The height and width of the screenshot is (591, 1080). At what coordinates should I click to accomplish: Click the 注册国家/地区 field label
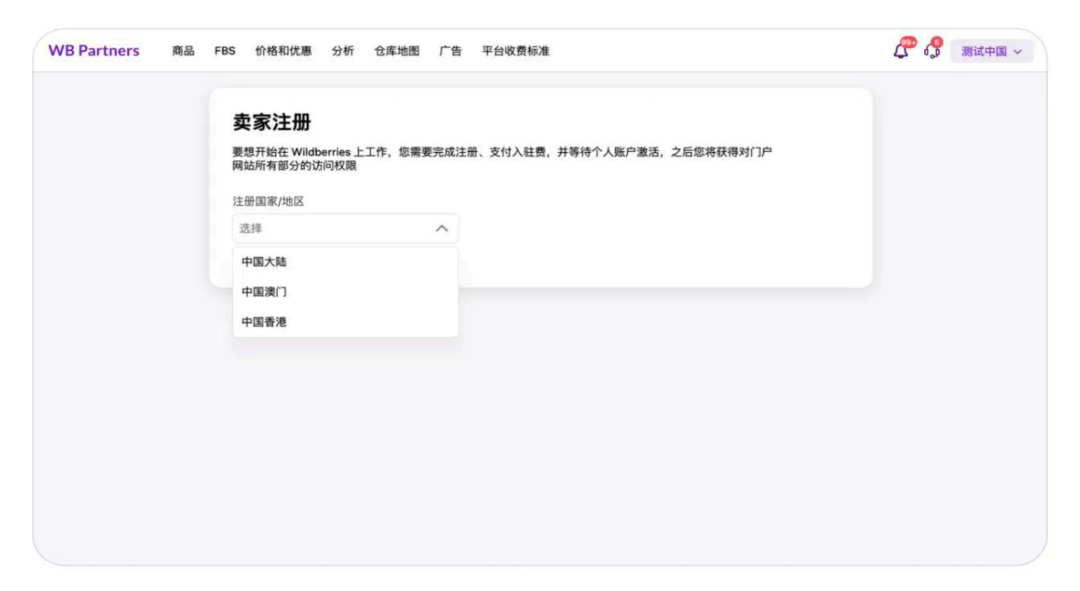point(268,201)
